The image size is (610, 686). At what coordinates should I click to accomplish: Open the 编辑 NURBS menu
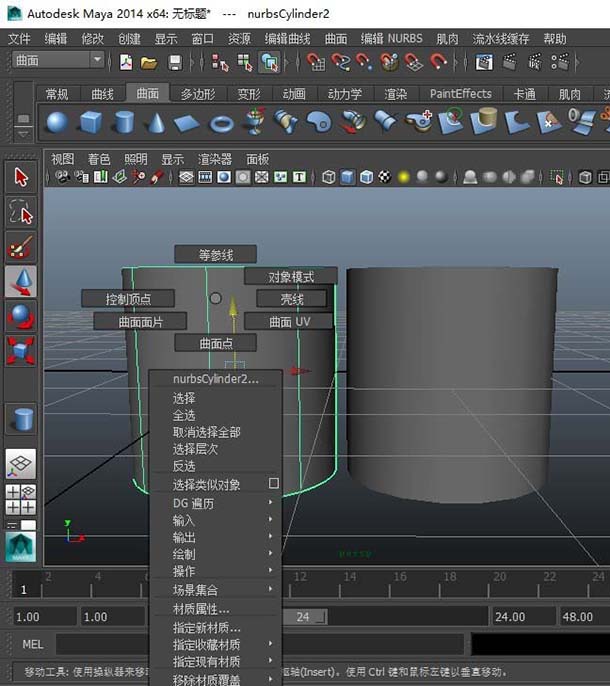coord(391,39)
